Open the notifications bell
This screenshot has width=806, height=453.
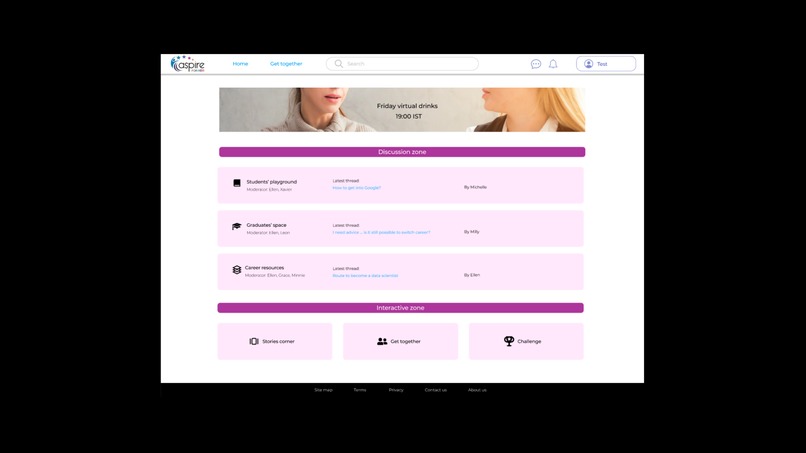[x=553, y=64]
